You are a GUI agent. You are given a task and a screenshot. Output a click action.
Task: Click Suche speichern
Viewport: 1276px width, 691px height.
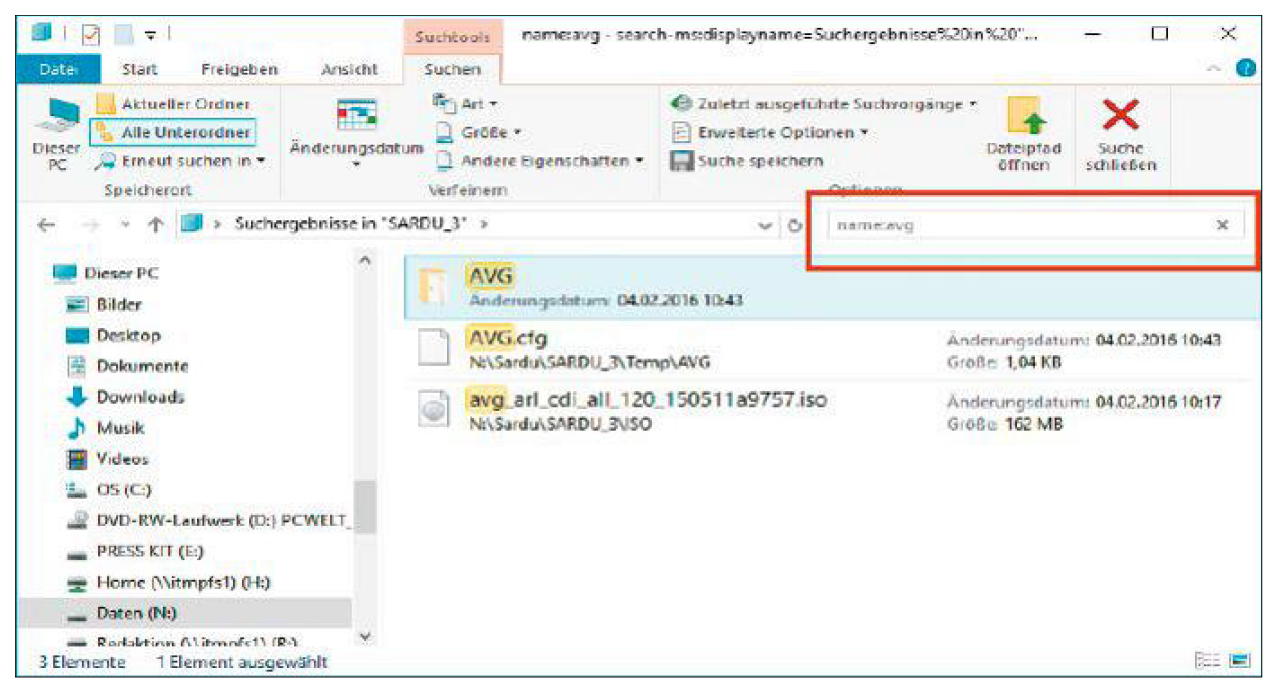pos(746,160)
